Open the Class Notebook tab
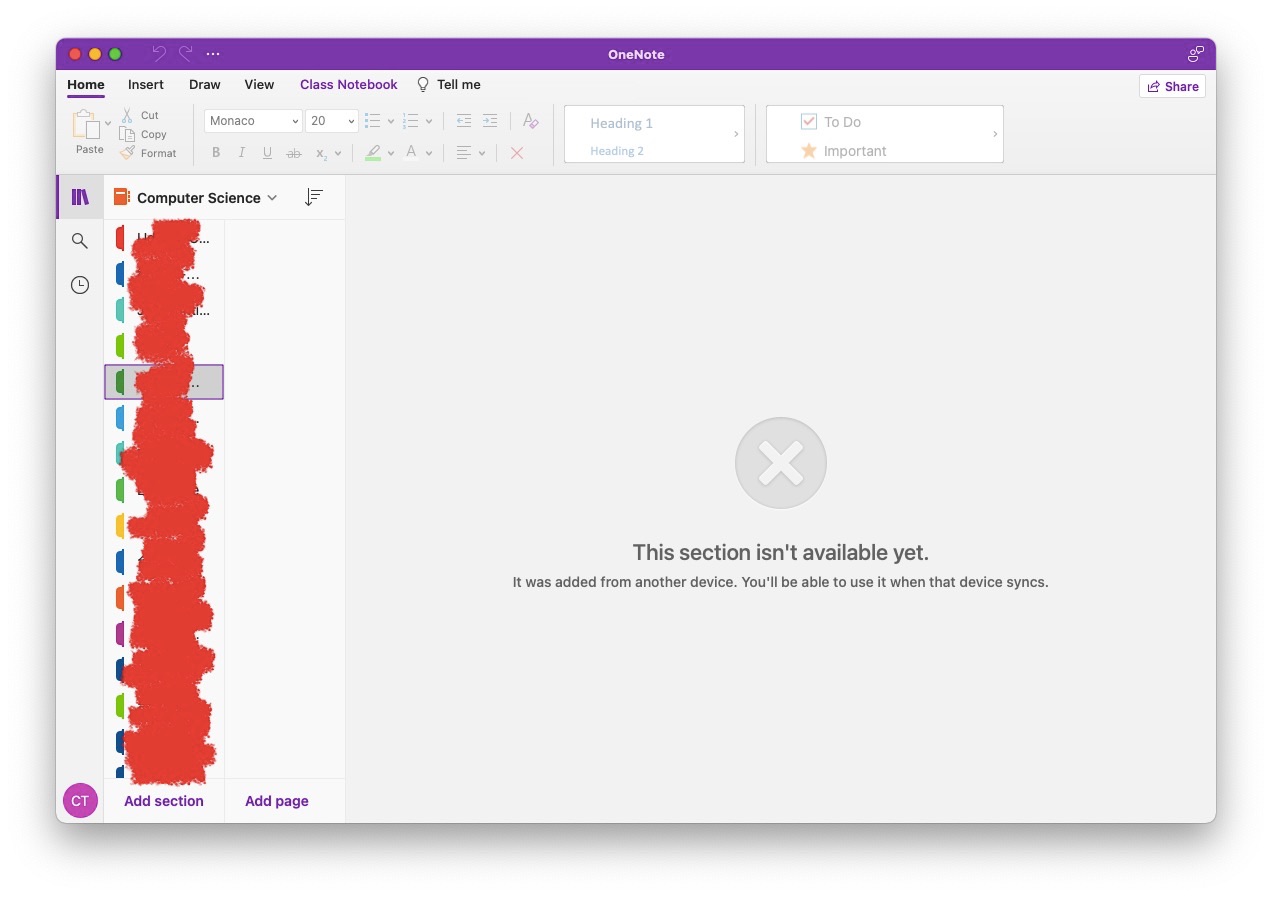The height and width of the screenshot is (897, 1272). pyautogui.click(x=349, y=85)
